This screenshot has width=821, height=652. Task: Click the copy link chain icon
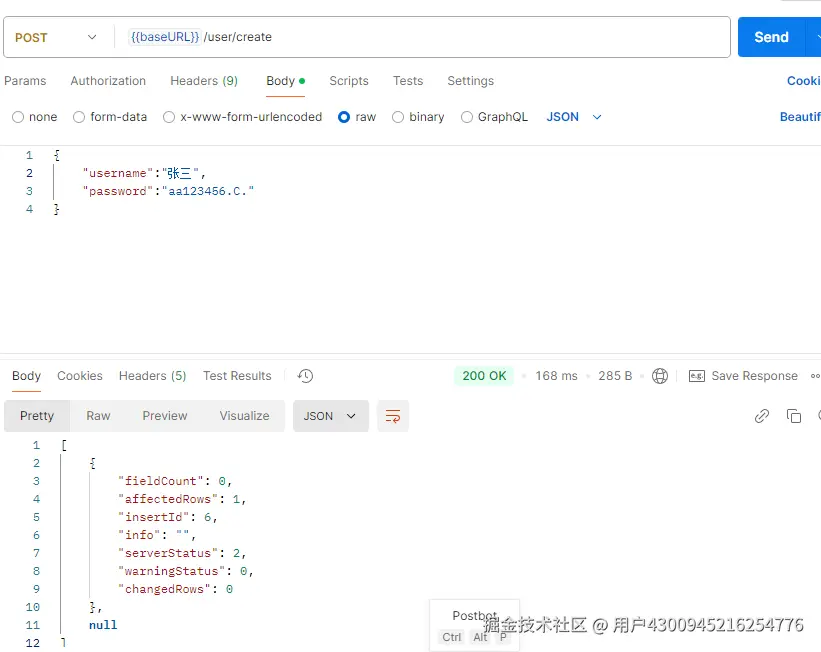(762, 416)
